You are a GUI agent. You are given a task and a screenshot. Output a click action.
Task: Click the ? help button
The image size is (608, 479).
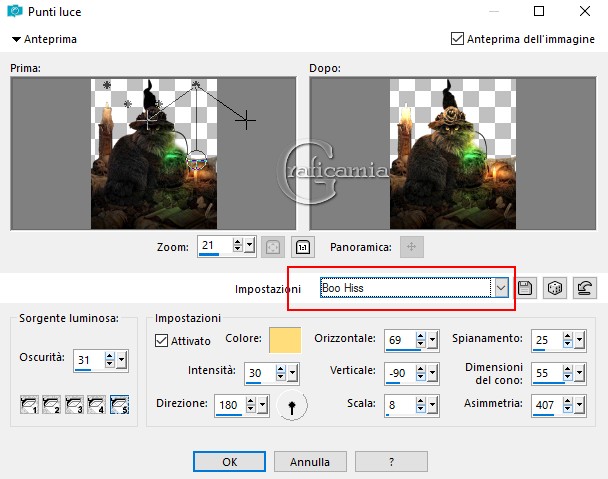tap(391, 462)
